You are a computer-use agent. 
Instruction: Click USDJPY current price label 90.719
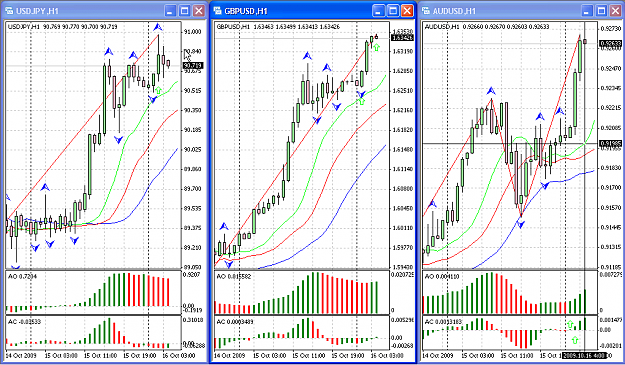point(193,65)
